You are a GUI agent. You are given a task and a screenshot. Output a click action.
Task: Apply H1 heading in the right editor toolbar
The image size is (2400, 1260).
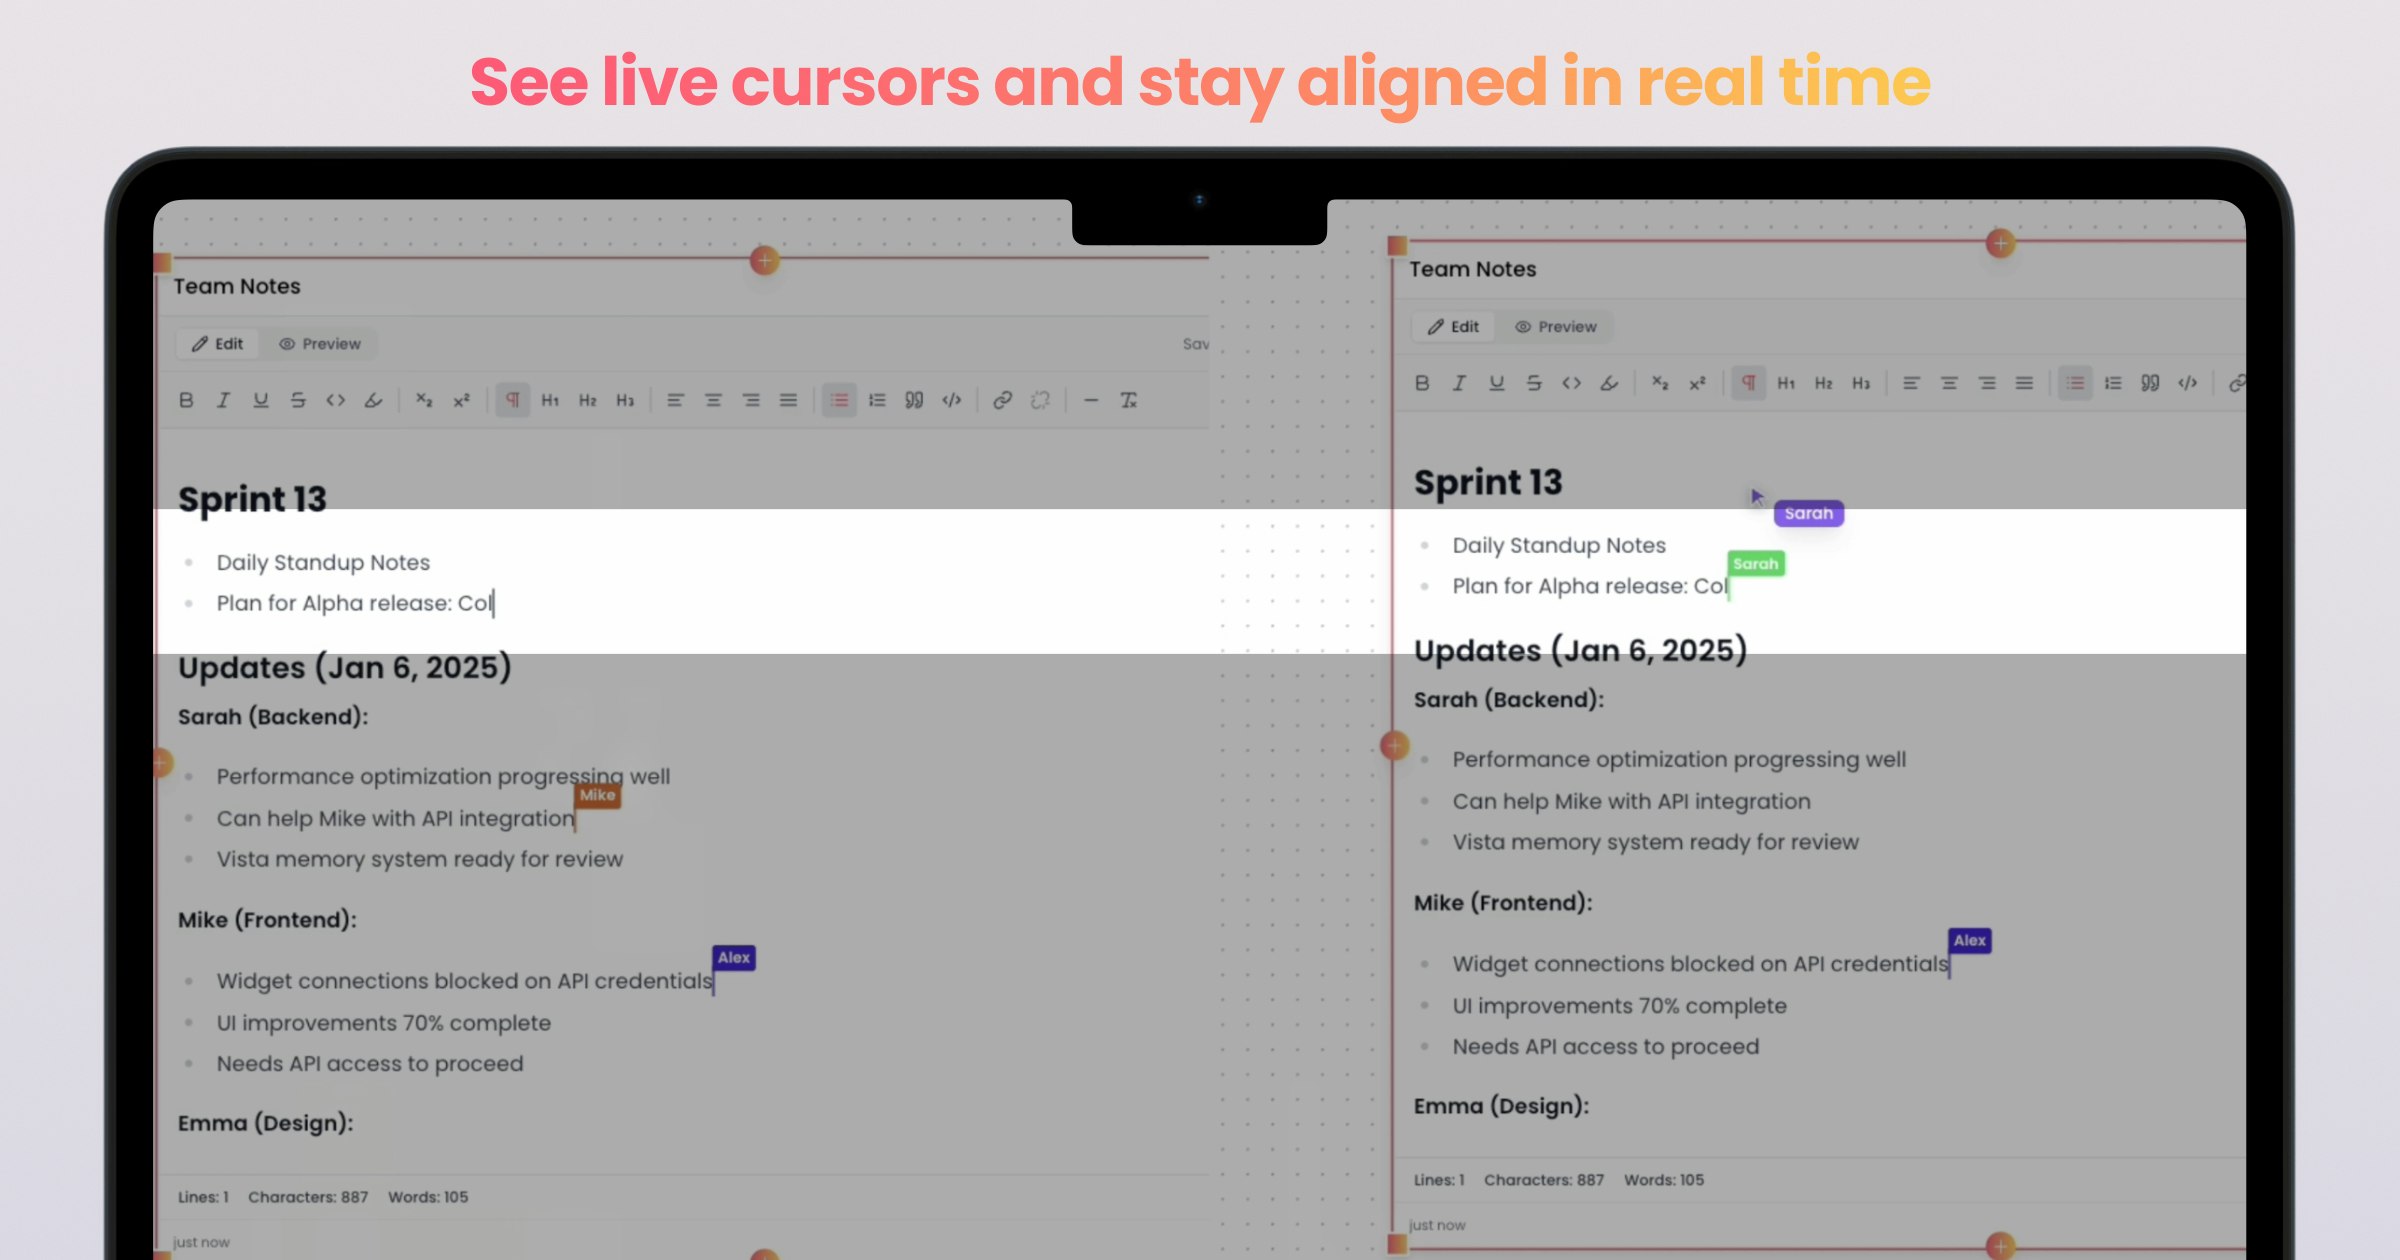[1786, 383]
